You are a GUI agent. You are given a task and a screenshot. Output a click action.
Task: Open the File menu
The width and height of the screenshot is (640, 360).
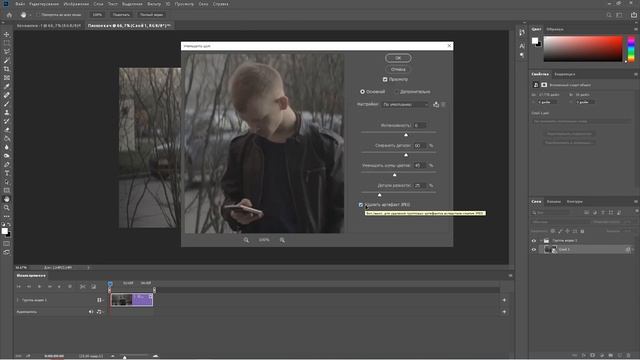click(x=20, y=4)
